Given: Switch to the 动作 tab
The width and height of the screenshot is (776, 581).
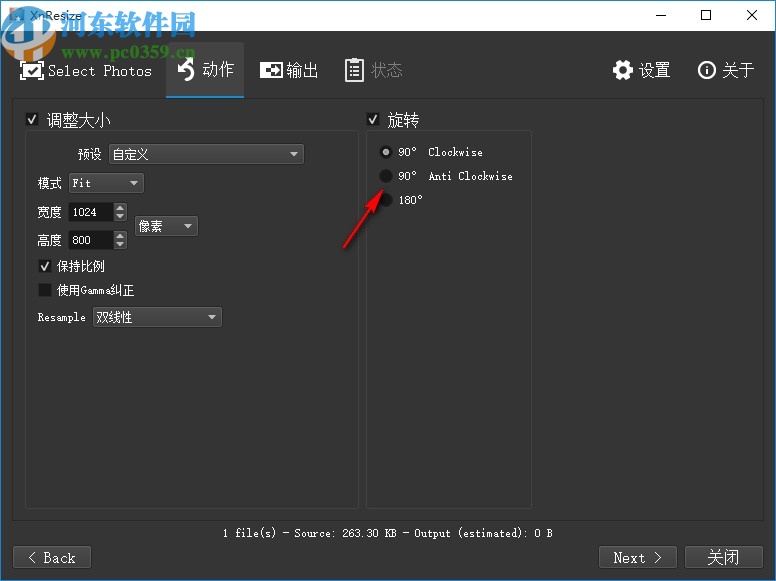Looking at the screenshot, I should (205, 70).
